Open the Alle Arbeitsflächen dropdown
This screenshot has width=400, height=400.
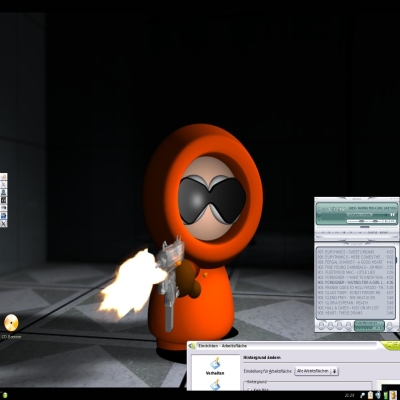[x=317, y=371]
